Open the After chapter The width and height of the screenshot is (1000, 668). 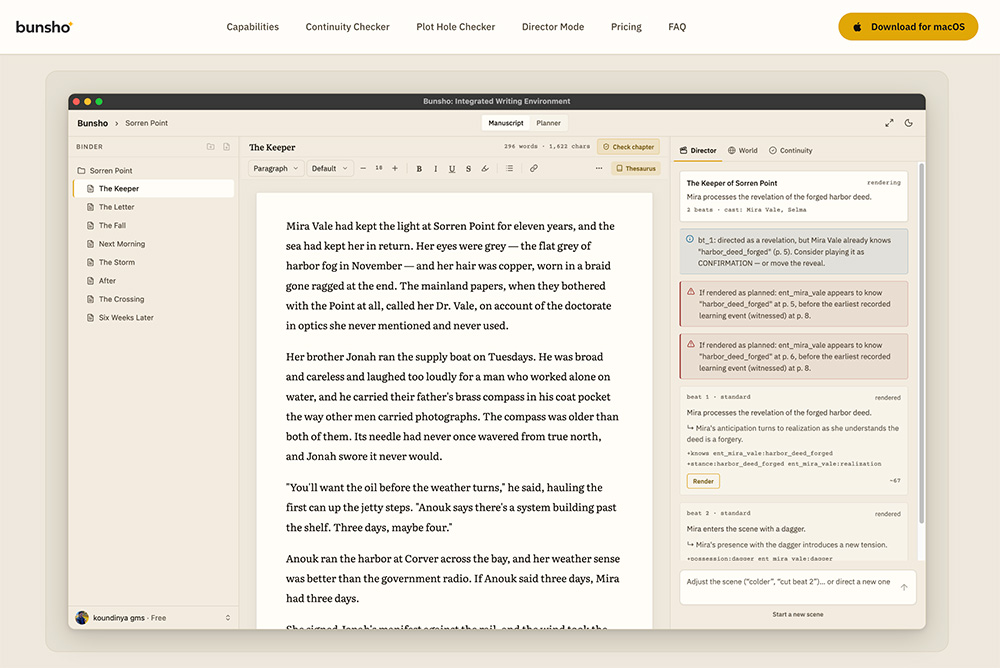point(153,281)
